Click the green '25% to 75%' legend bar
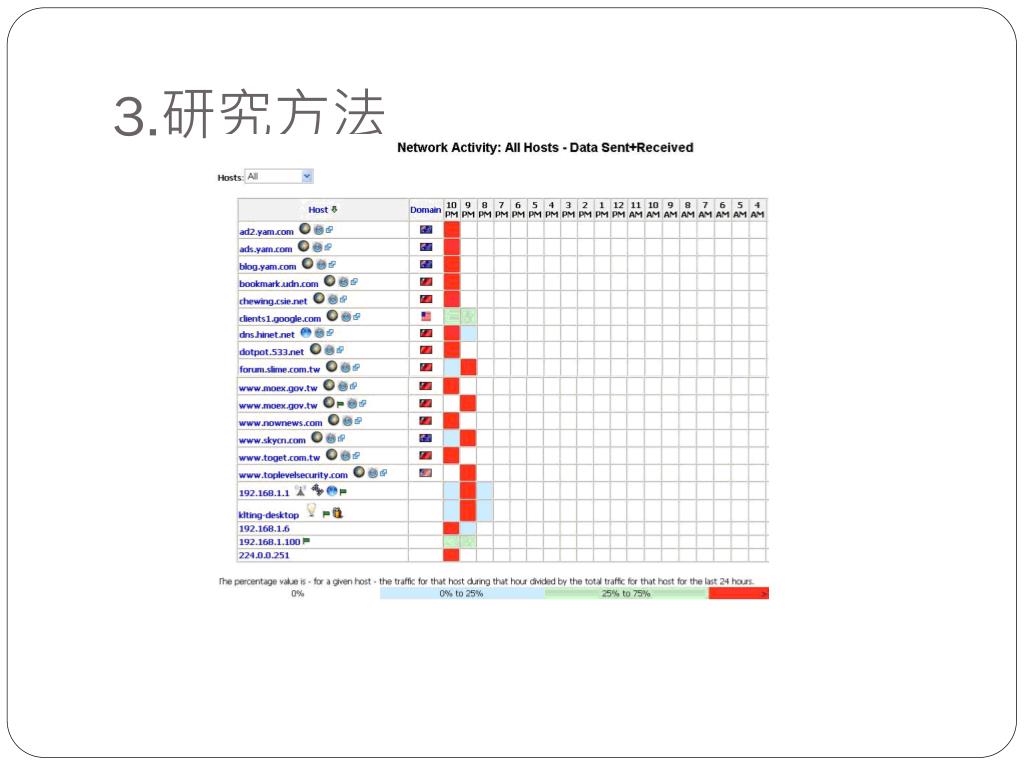Image resolution: width=1024 pixels, height=768 pixels. click(626, 594)
